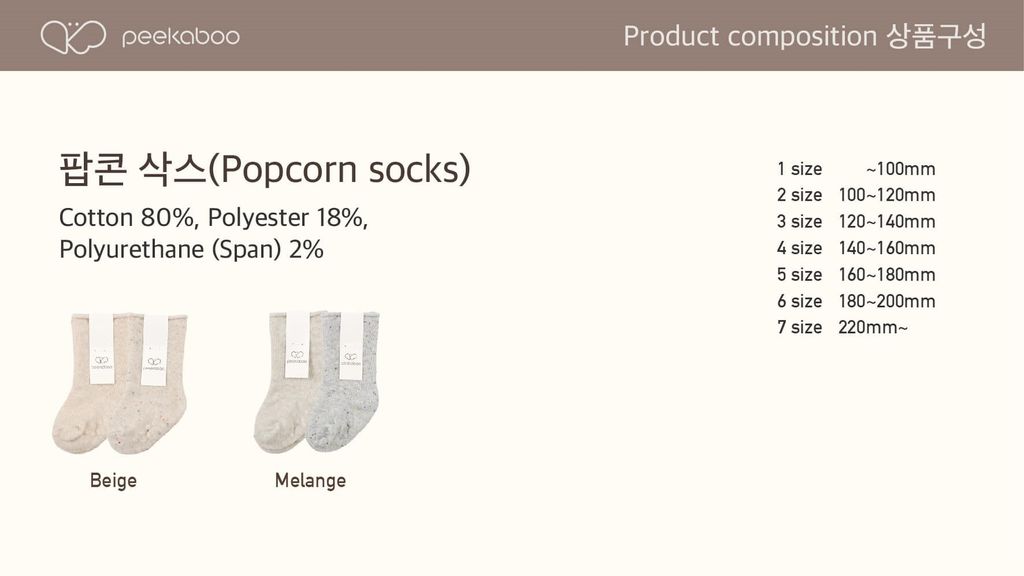
Task: Click the tag on the left beige sock
Action: [102, 346]
